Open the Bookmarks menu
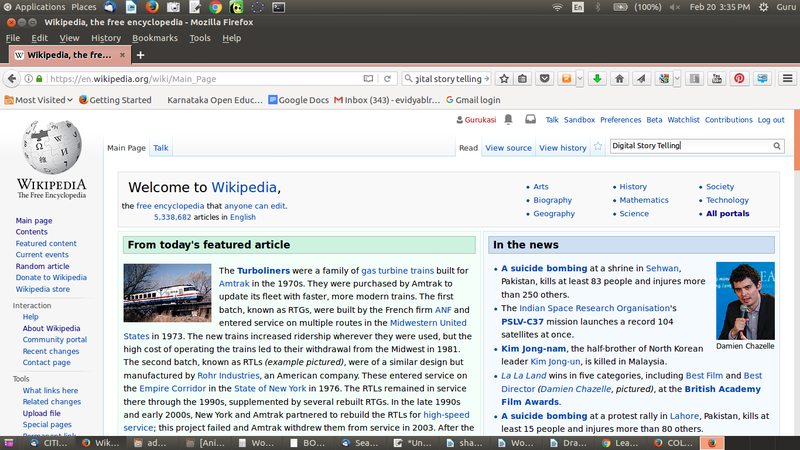This screenshot has height=450, width=800. [155, 38]
